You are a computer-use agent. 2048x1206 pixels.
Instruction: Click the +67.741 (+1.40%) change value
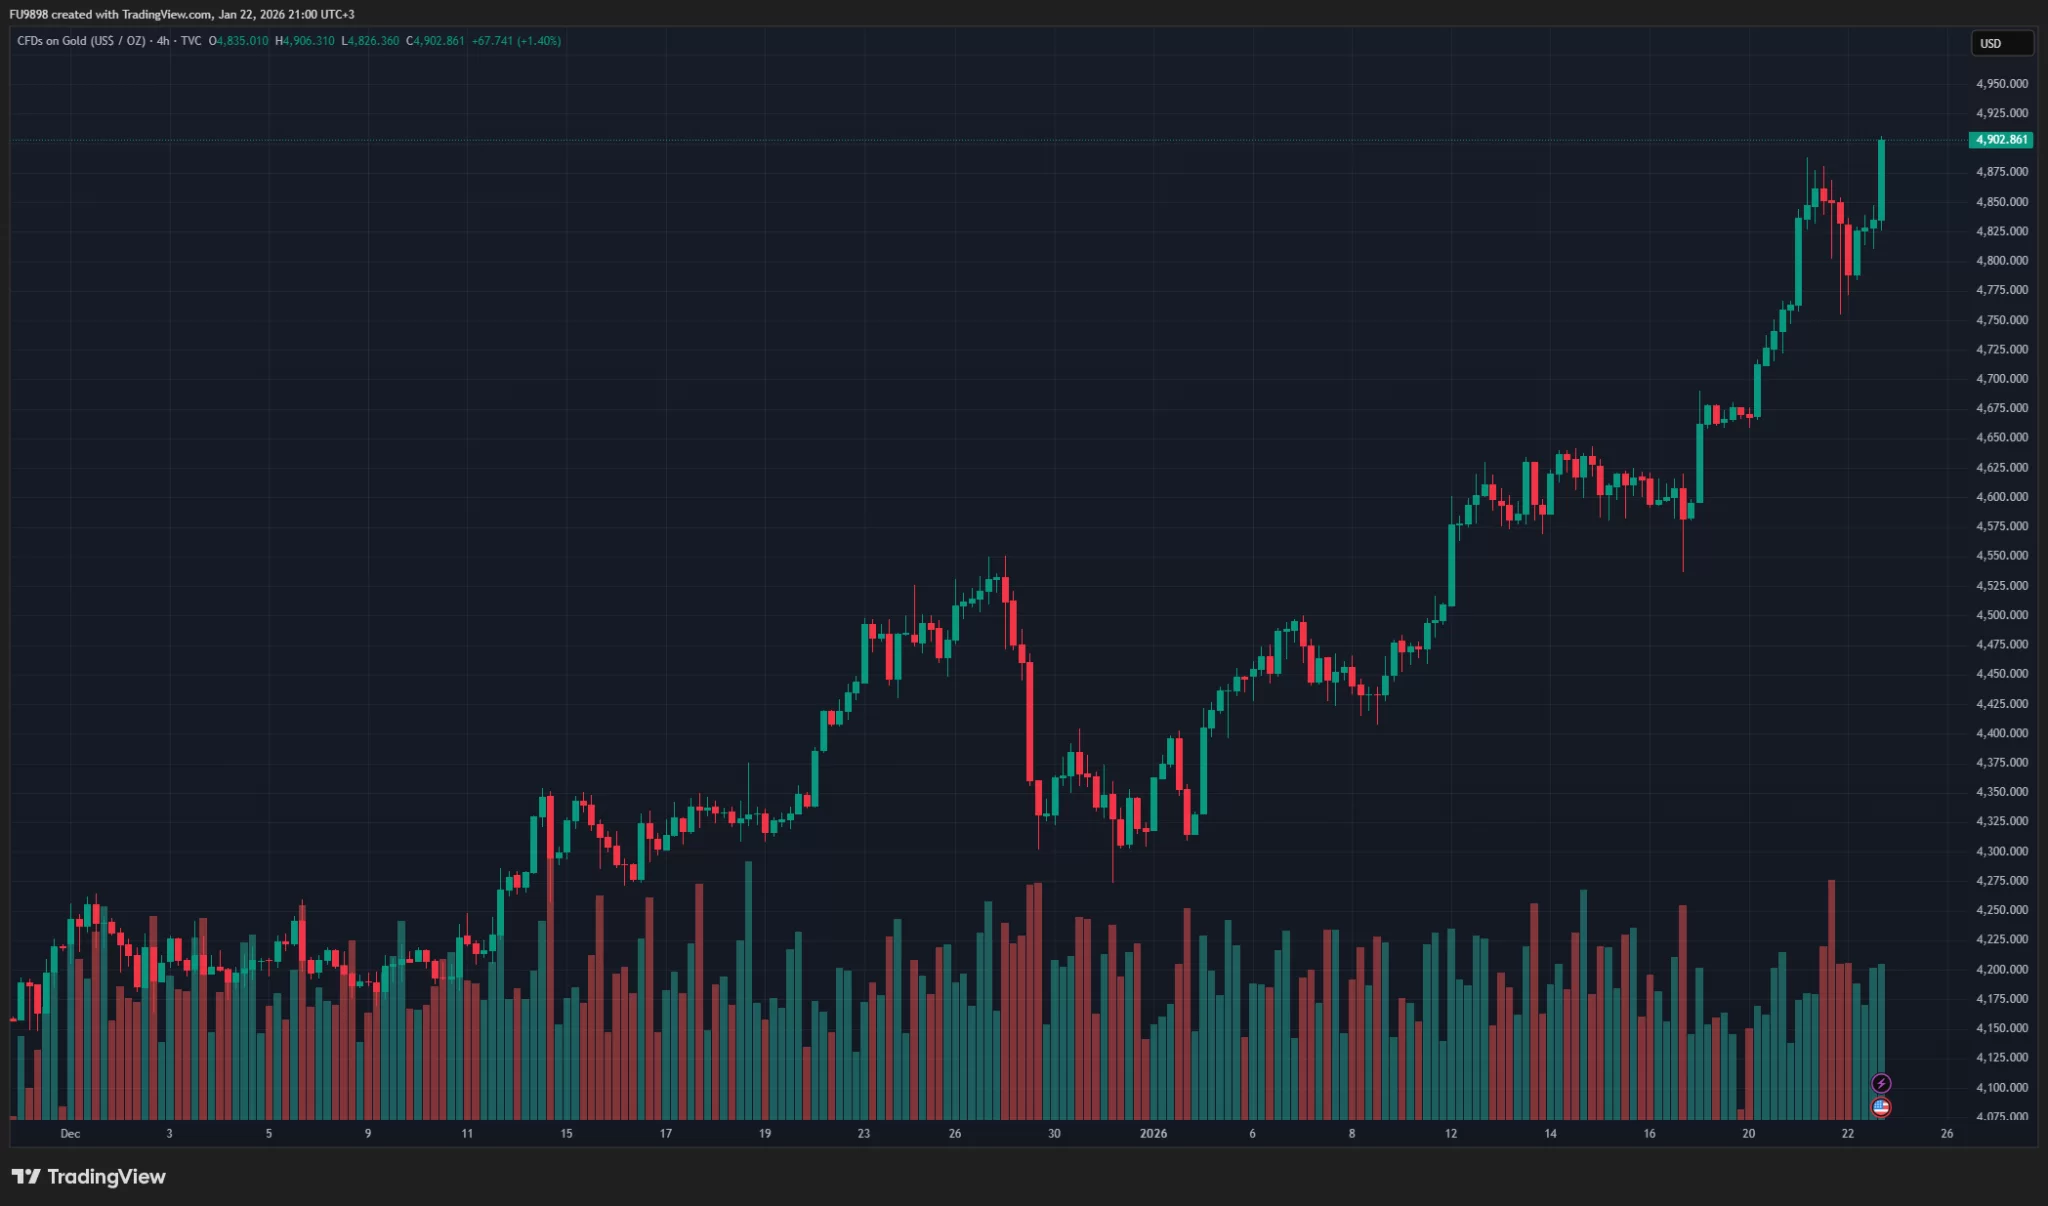point(516,41)
